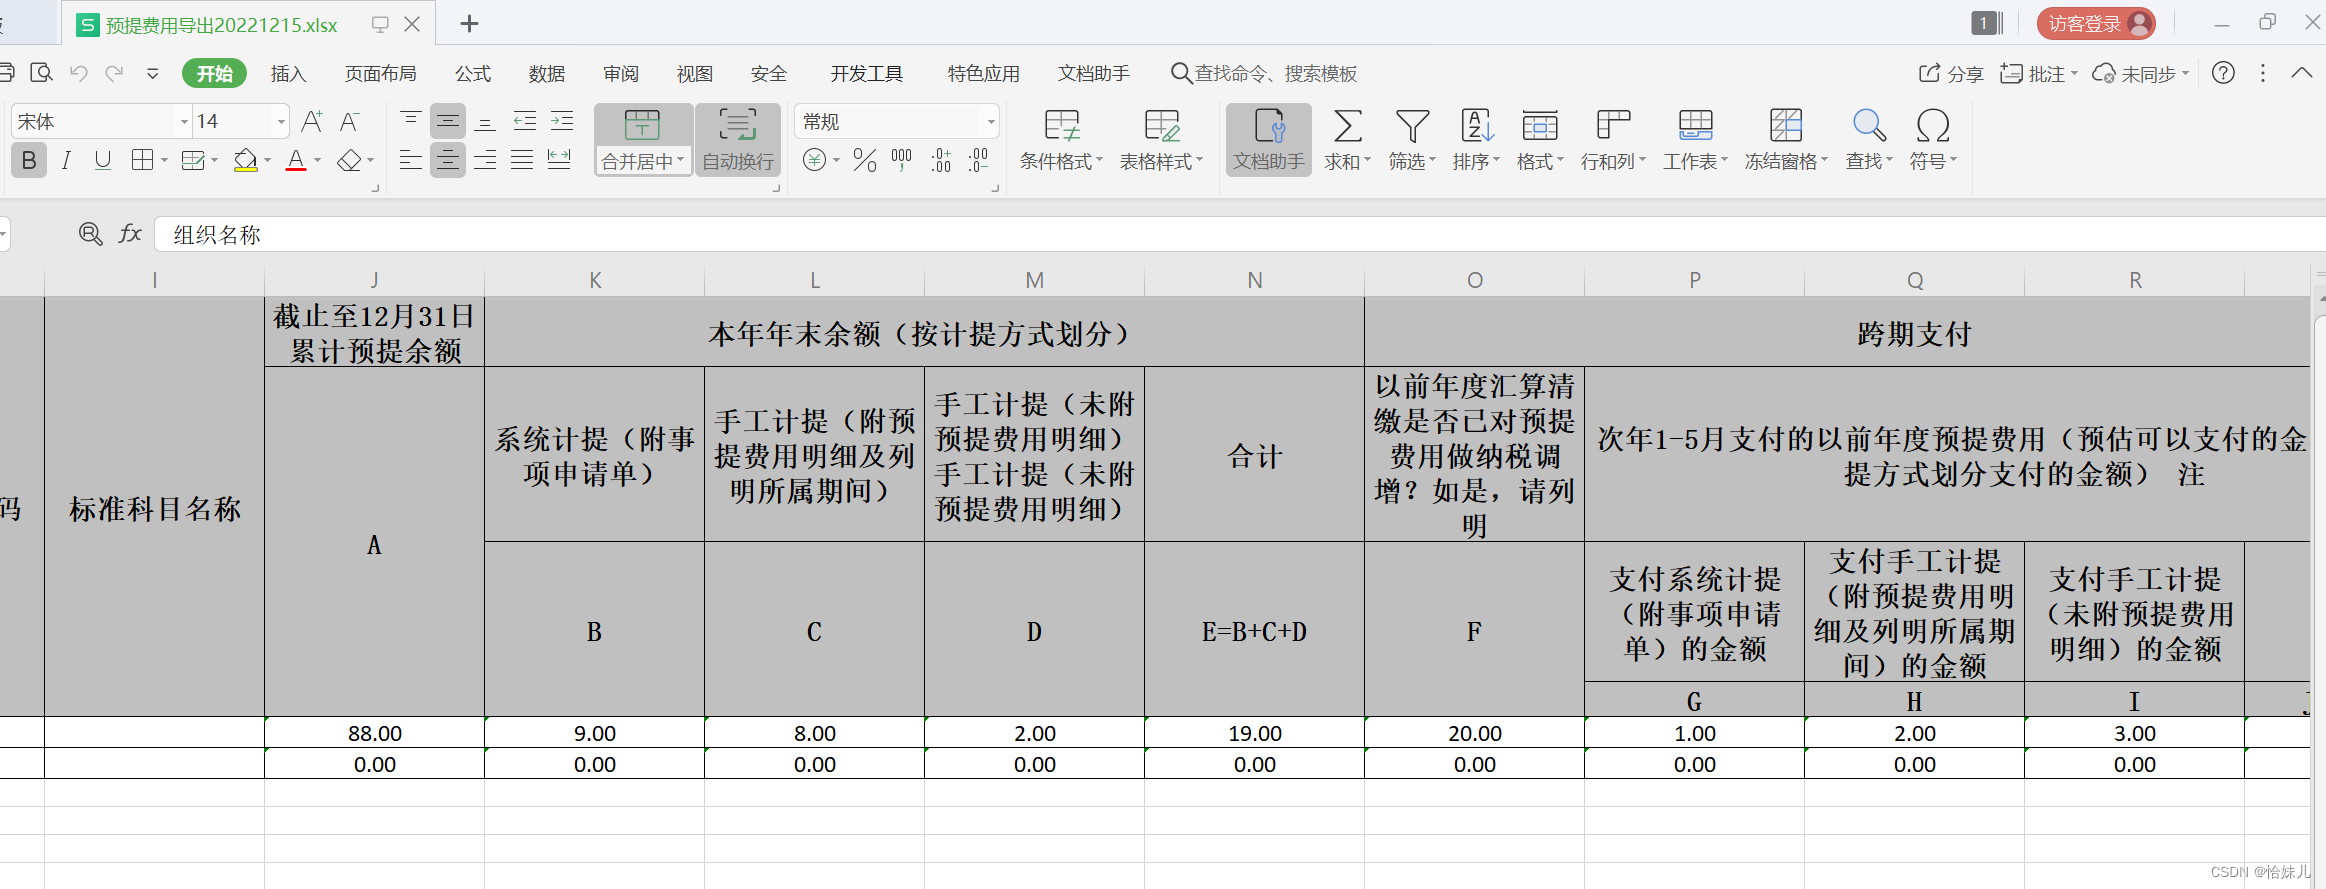Open the 公式 ribbon tab
Viewport: 2326px width, 889px height.
473,73
